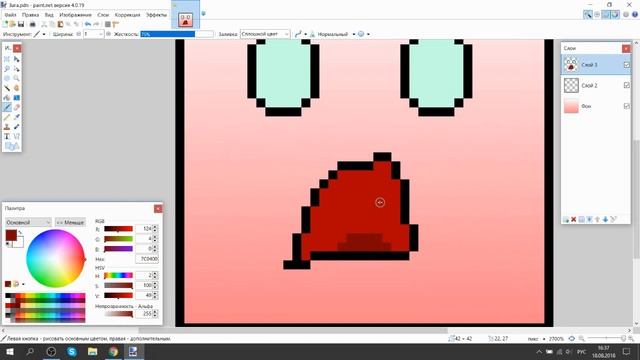Image resolution: width=640 pixels, height=360 pixels.
Task: Click the New image toolbar icon
Action: [5, 24]
